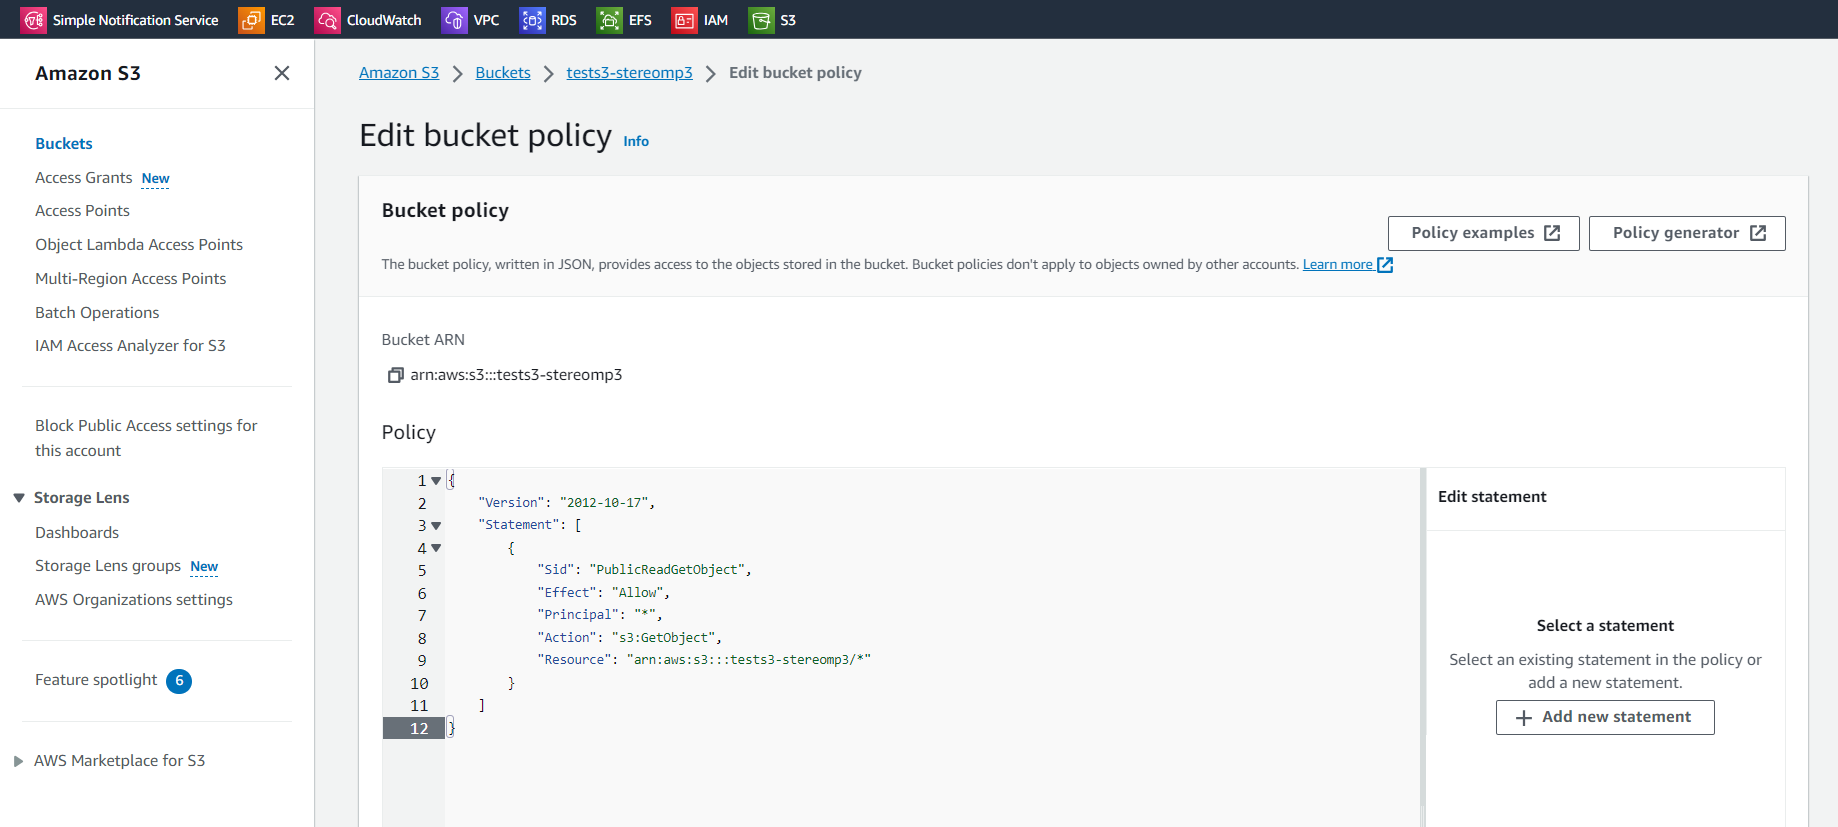Click external link icon on Policy generator

[x=1758, y=233]
